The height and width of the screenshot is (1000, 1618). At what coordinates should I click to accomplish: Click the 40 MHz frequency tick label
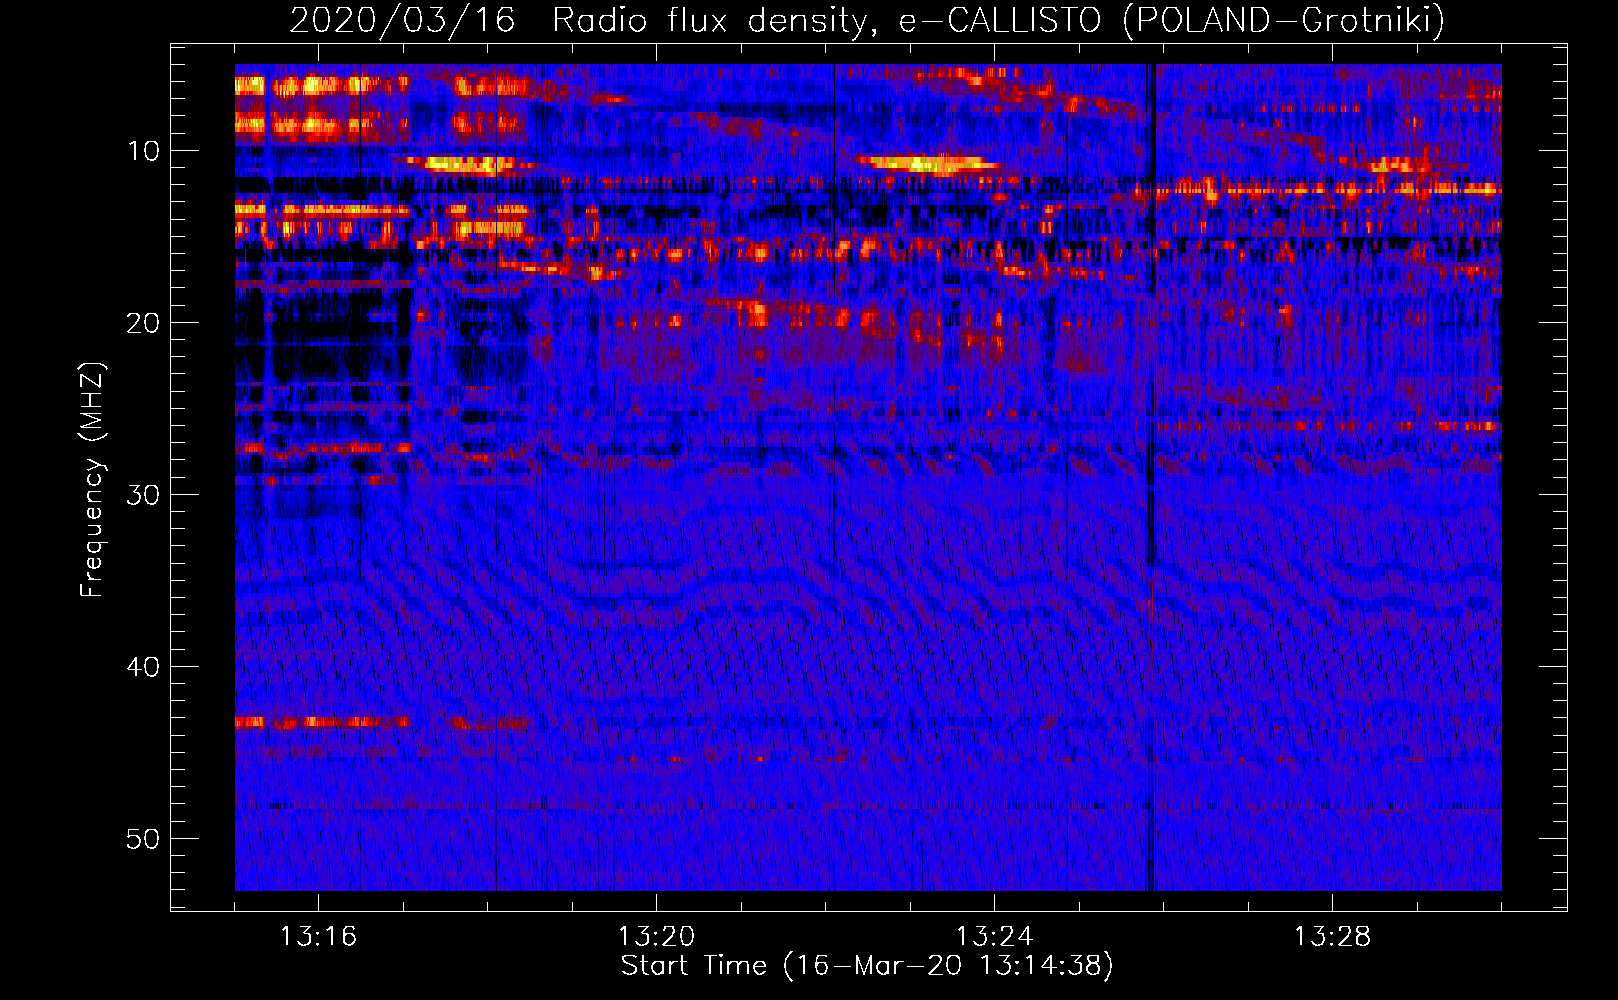(x=143, y=667)
